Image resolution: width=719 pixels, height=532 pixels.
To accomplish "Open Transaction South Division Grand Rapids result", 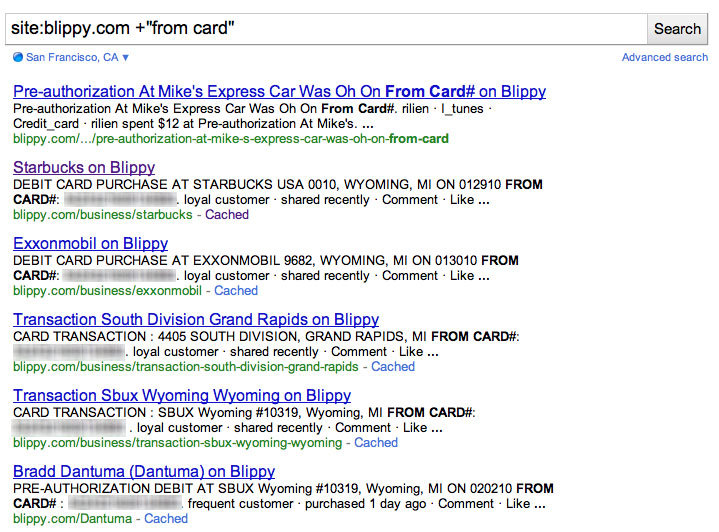I will point(196,319).
